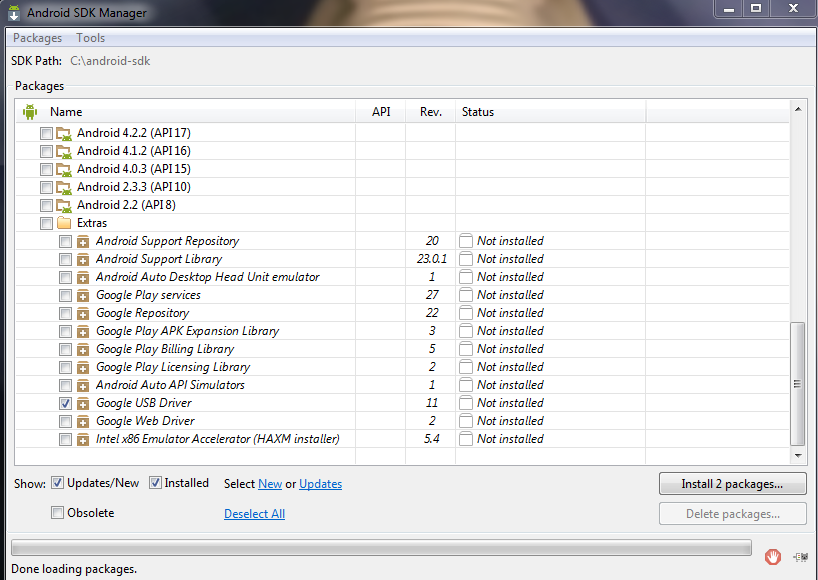Click the scrollbar down arrow

pos(798,455)
